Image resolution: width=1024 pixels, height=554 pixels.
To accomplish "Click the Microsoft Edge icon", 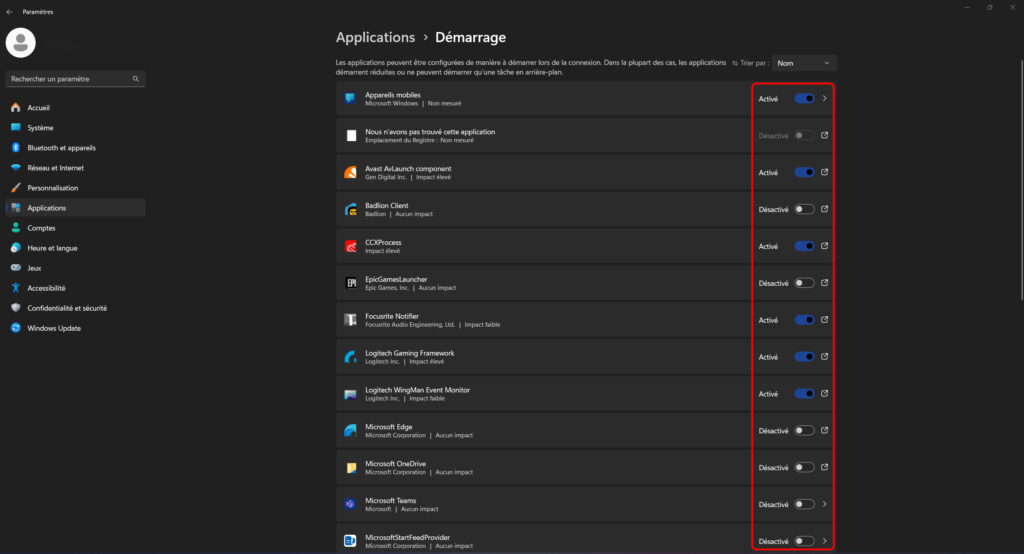I will click(351, 431).
